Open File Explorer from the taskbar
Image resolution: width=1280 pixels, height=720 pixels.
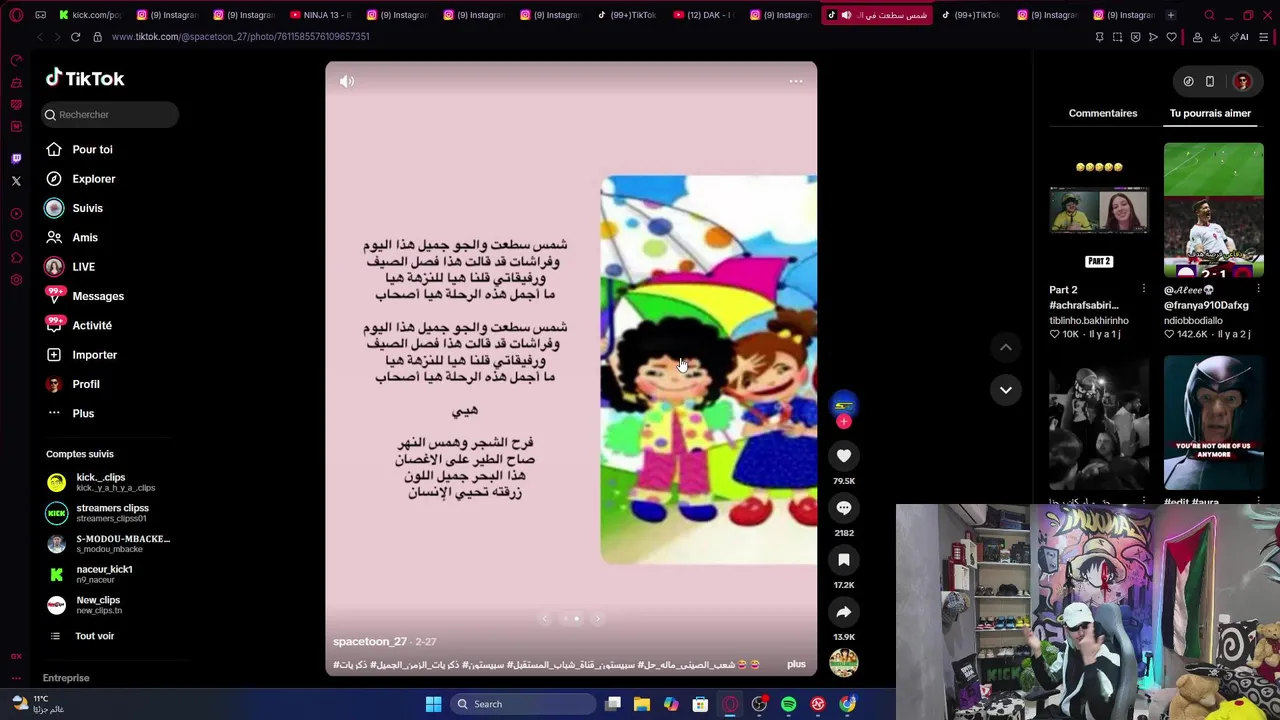click(x=642, y=704)
